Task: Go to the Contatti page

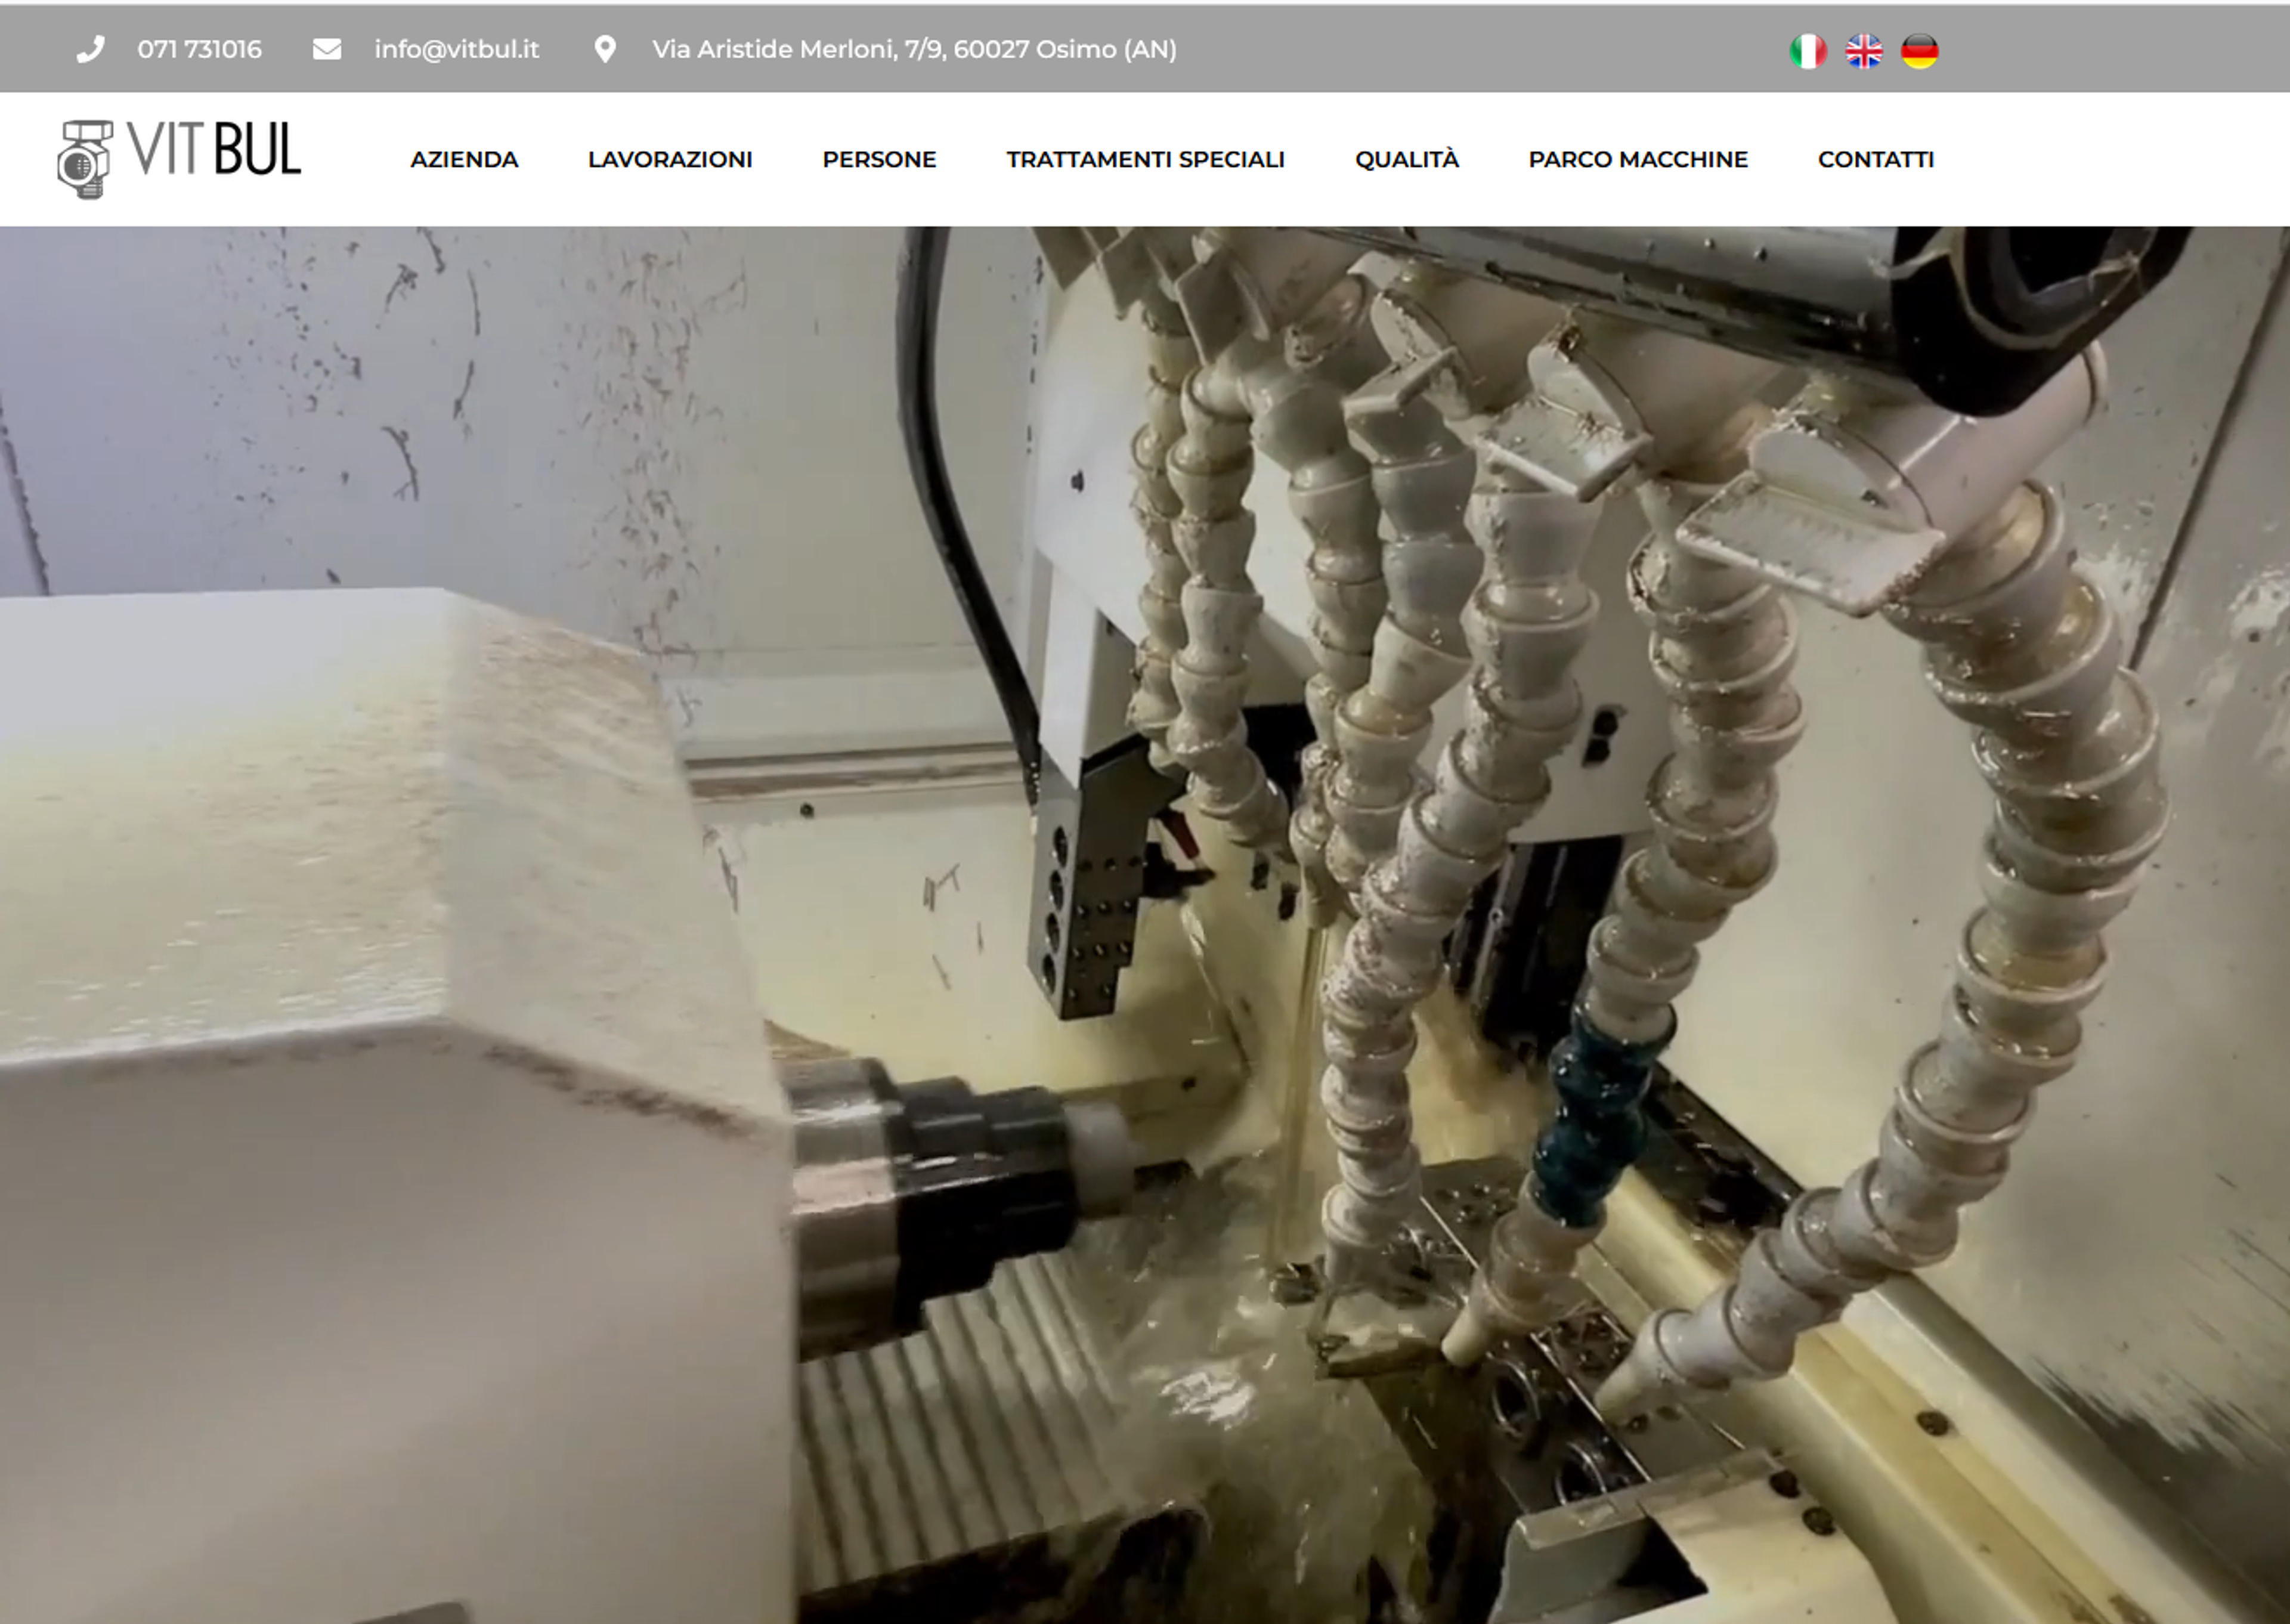Action: tap(1876, 160)
